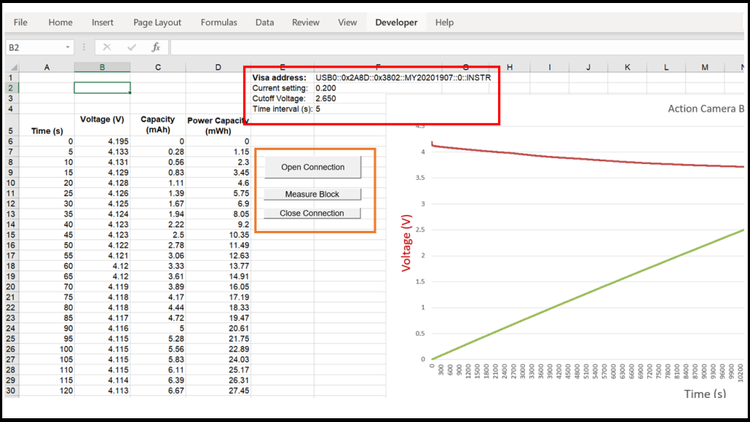This screenshot has width=750, height=422.
Task: Select the Data ribbon tab
Action: click(x=264, y=22)
